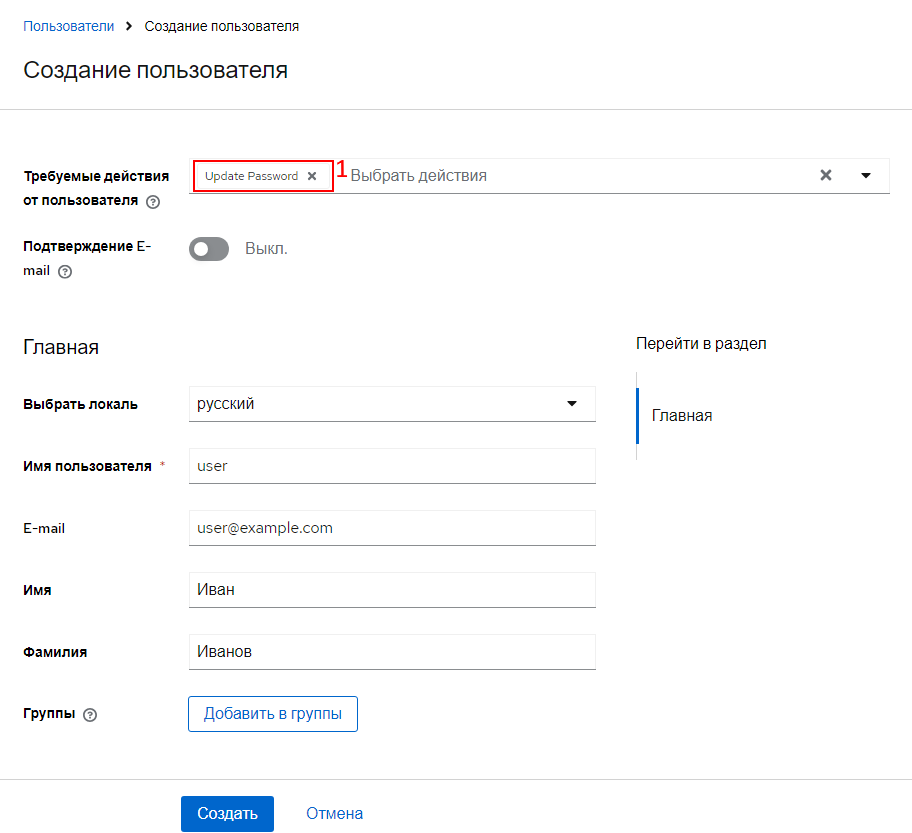This screenshot has width=912, height=833.
Task: Toggle the Подтверждение E-mail switch
Action: pos(209,249)
